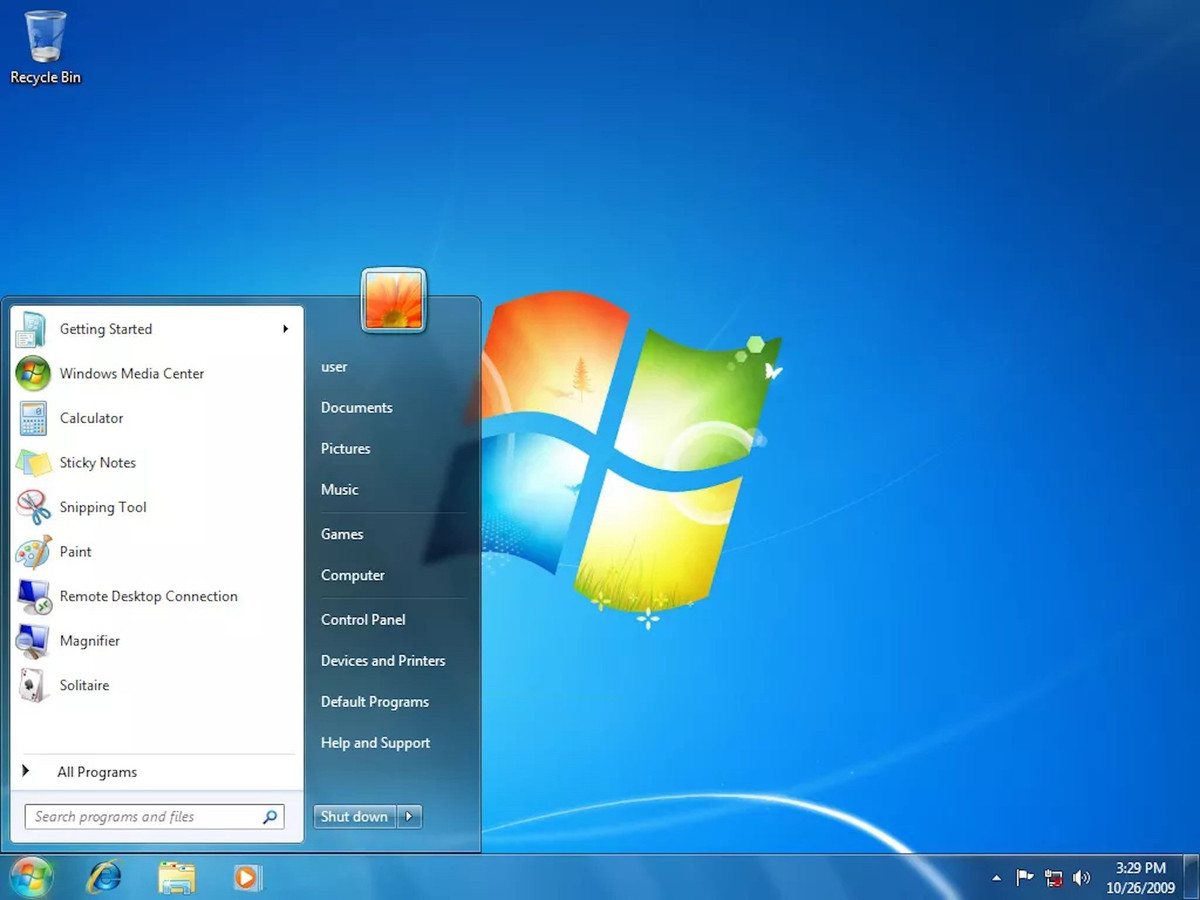The image size is (1200, 900).
Task: Launch Remote Desktop Connection
Action: tap(148, 596)
